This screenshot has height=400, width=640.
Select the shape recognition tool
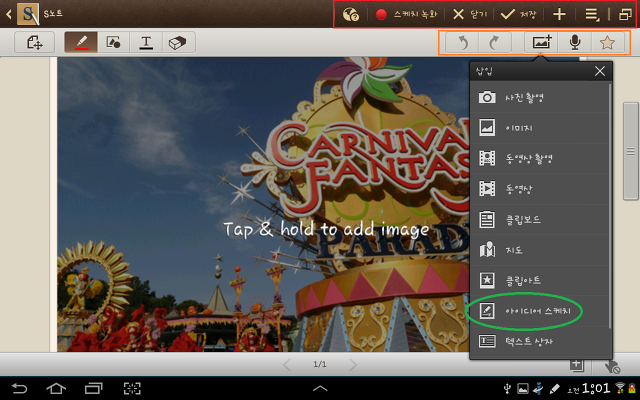point(113,42)
